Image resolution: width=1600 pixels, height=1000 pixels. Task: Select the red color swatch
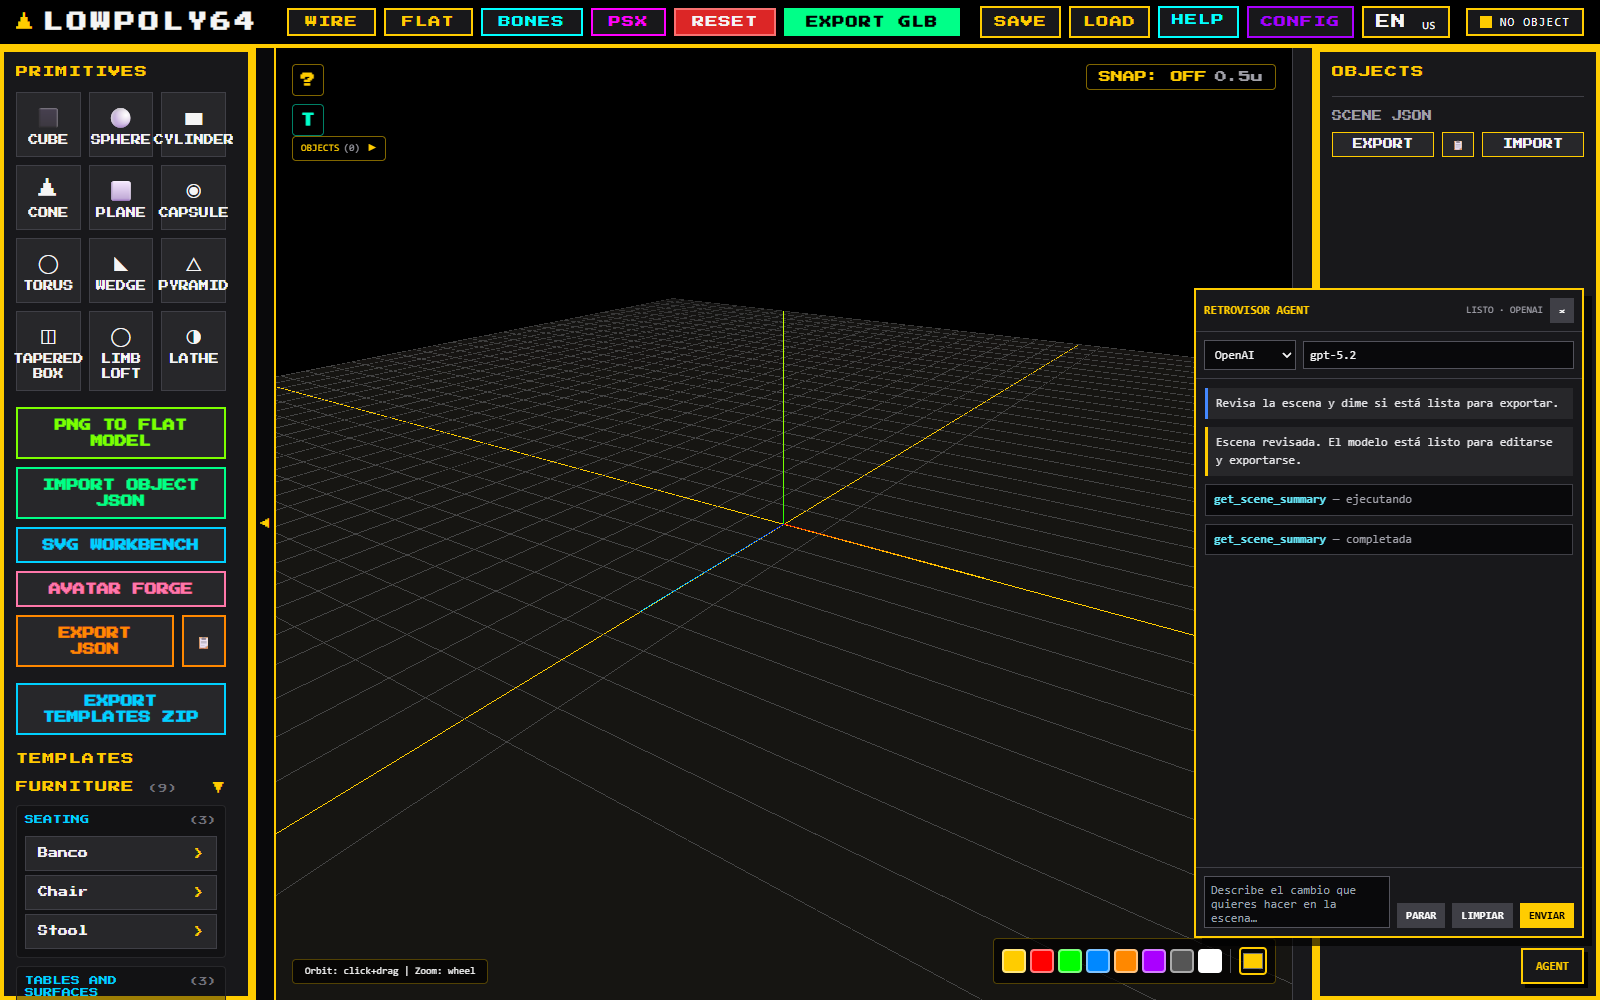[1042, 961]
